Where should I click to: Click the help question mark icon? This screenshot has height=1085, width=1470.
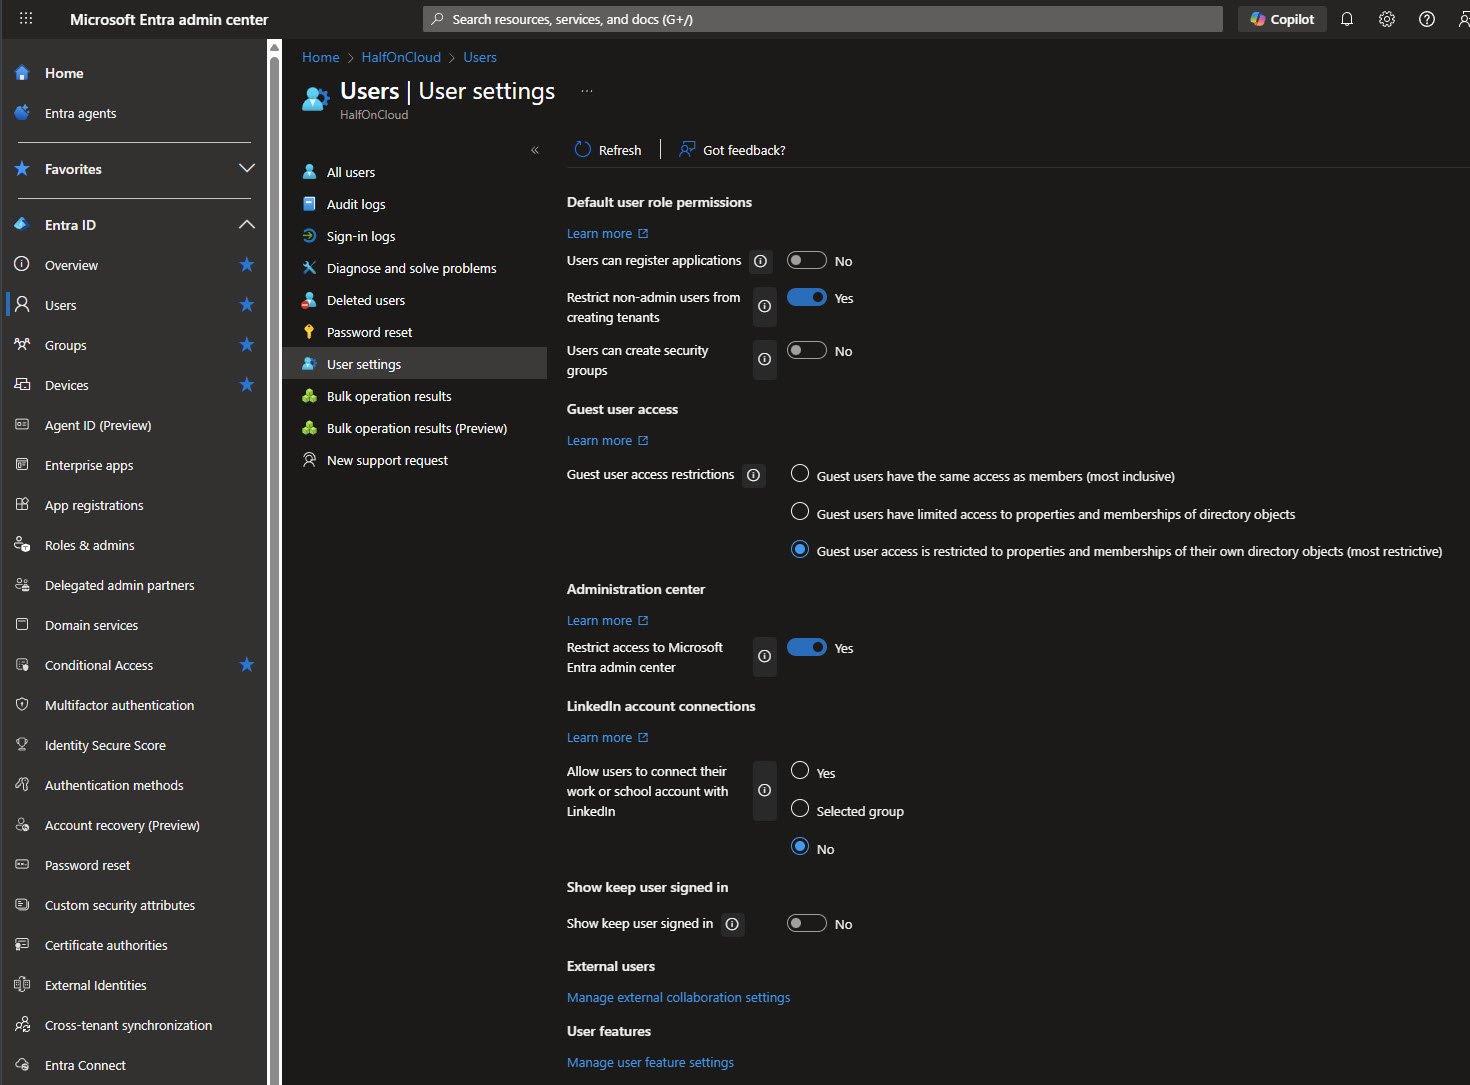[1427, 19]
